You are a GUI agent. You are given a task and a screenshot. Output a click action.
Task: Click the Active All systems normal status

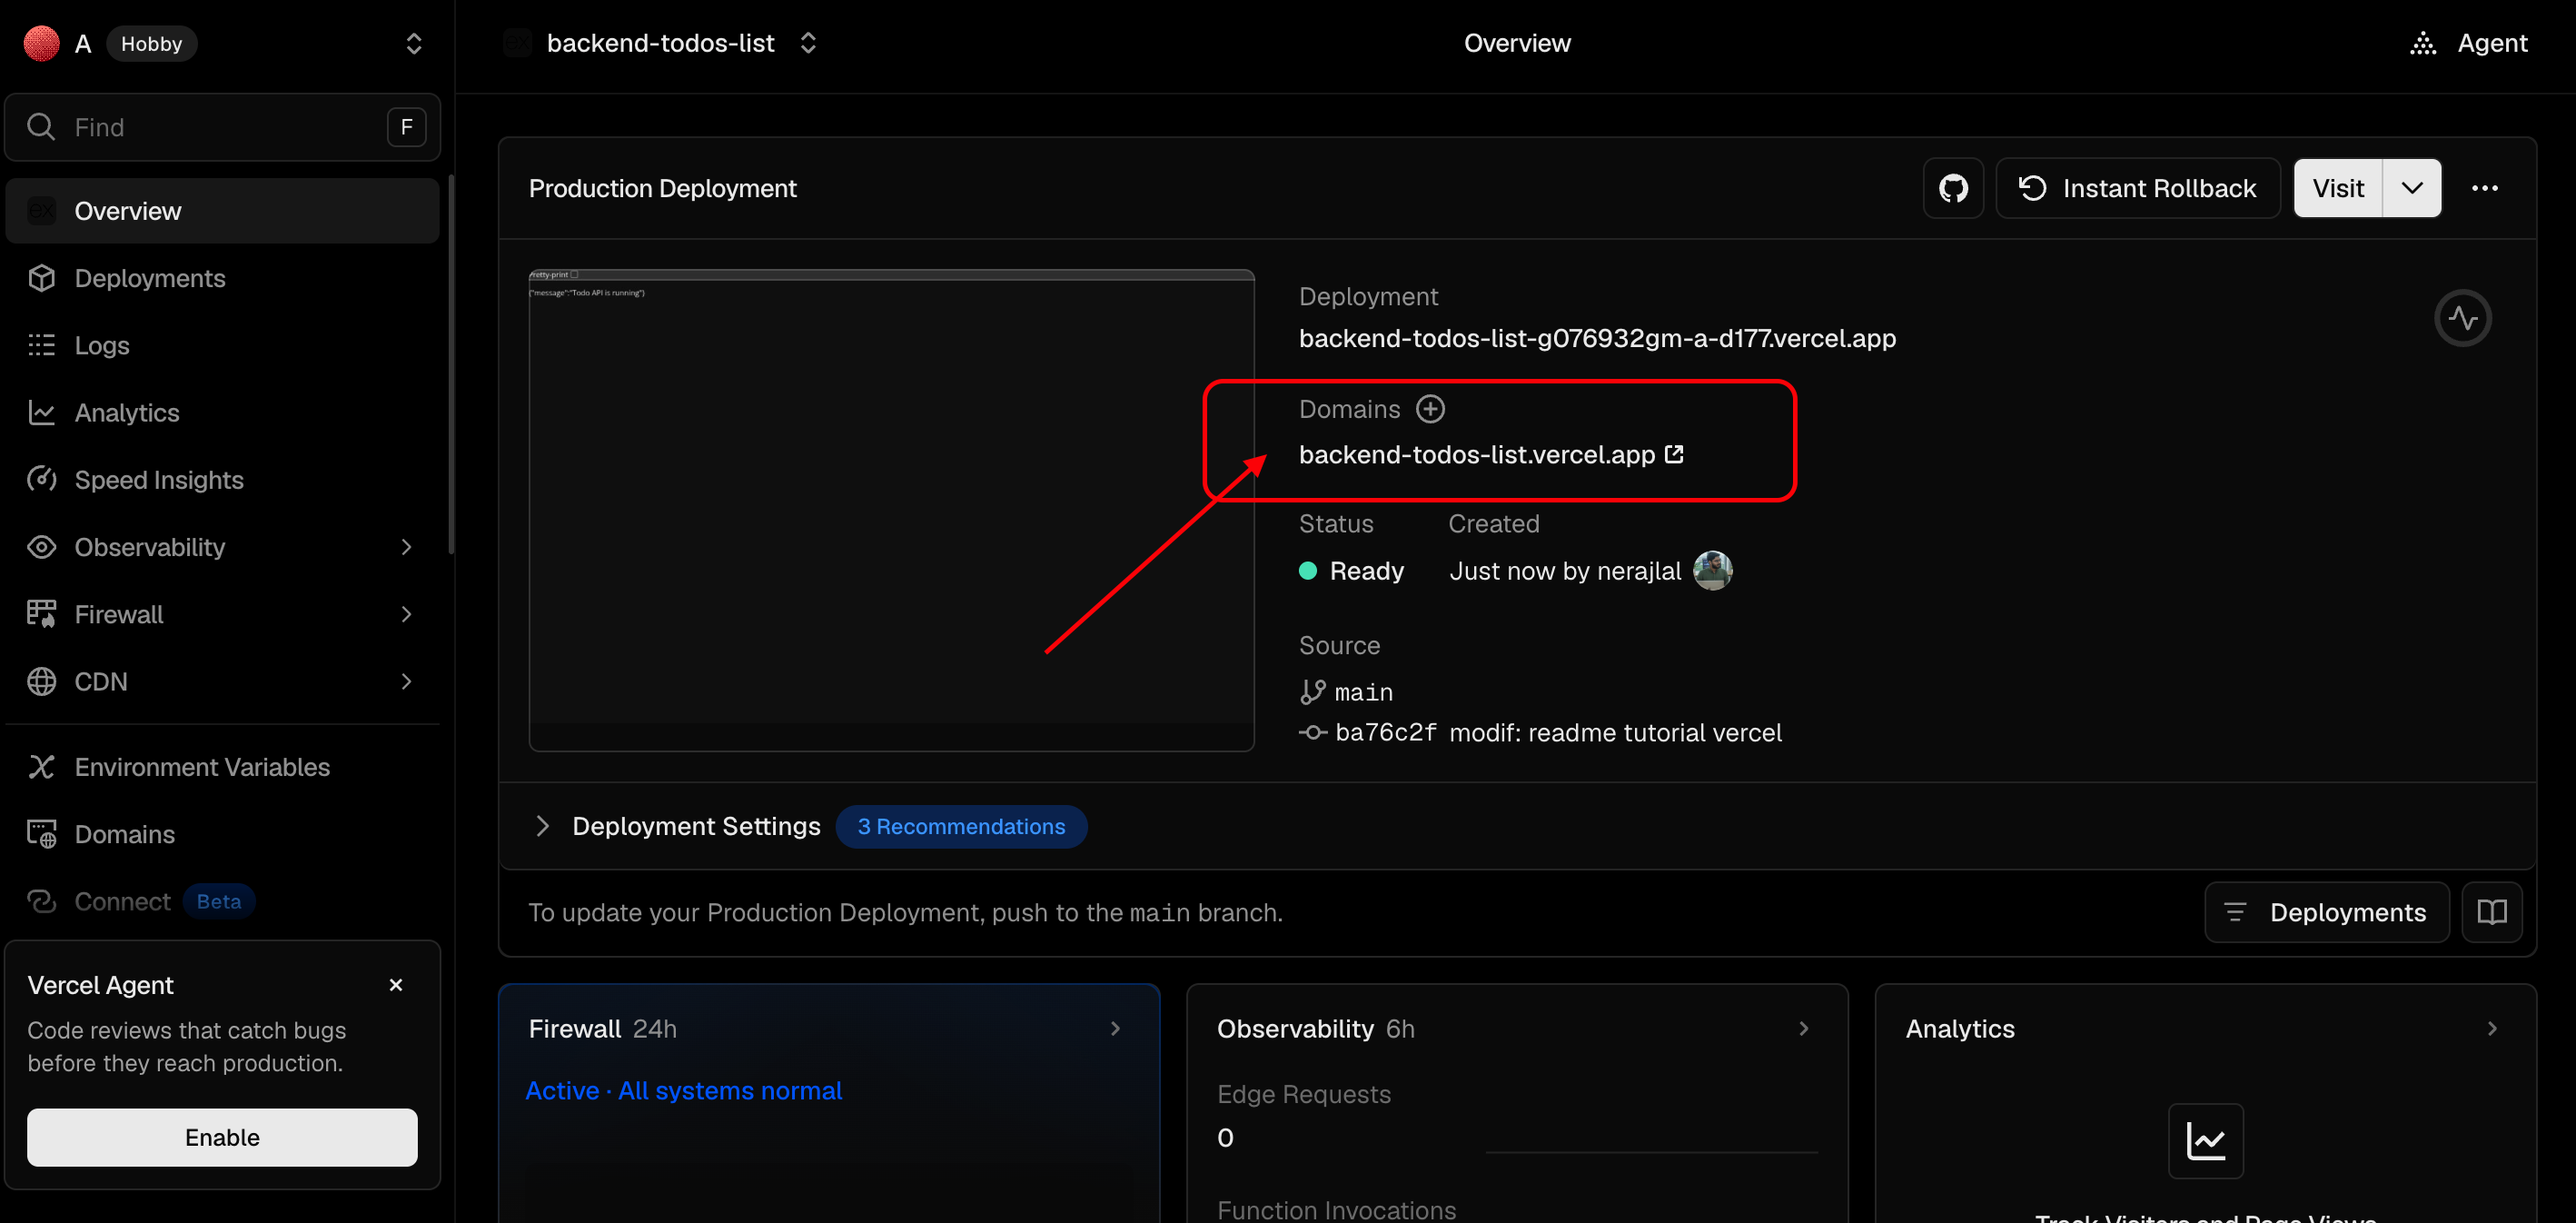tap(683, 1090)
